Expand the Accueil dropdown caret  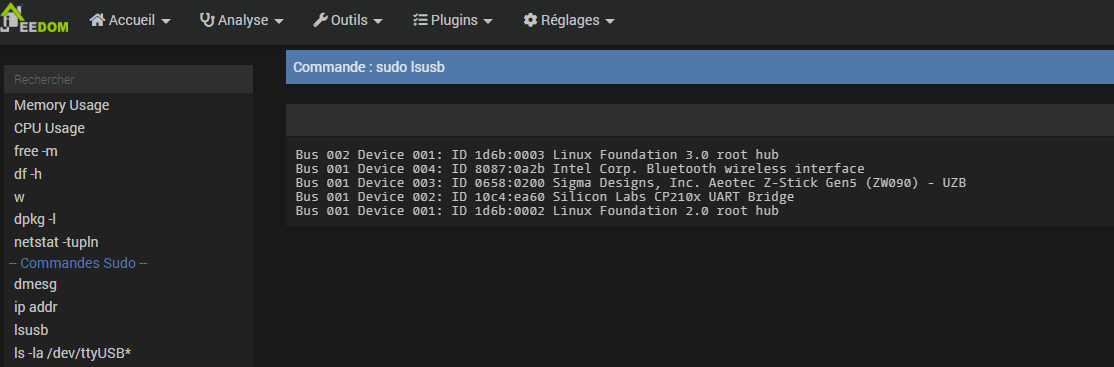tap(166, 21)
